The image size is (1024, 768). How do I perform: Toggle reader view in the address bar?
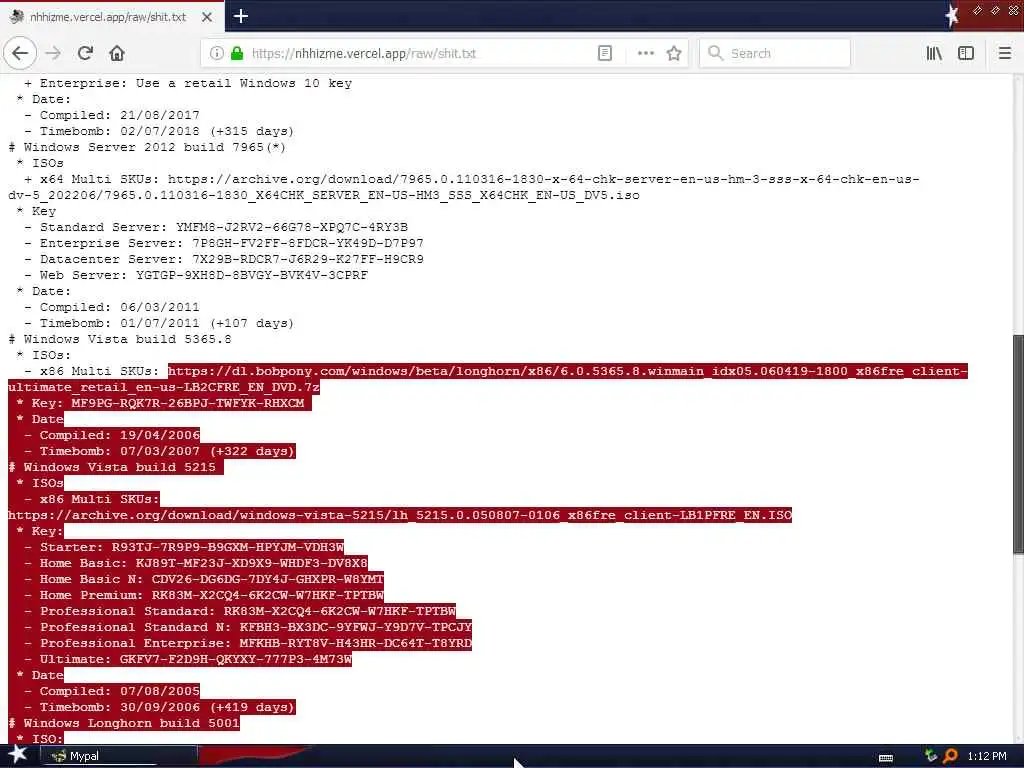[605, 54]
